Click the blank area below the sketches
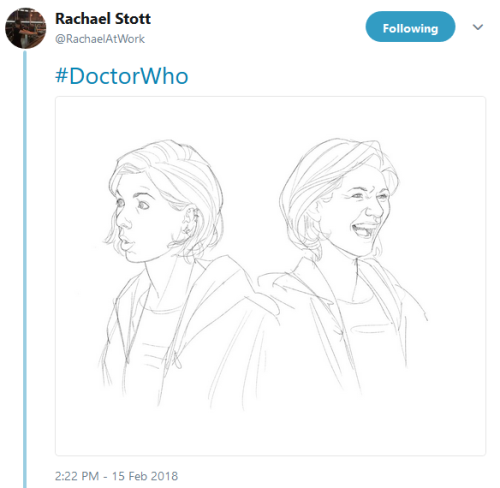Image resolution: width=500 pixels, height=488 pixels. 270,433
